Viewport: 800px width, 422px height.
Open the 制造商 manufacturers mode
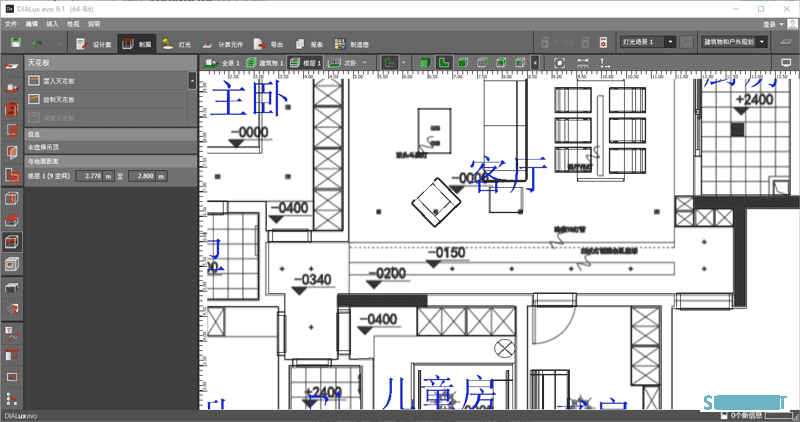click(x=352, y=44)
